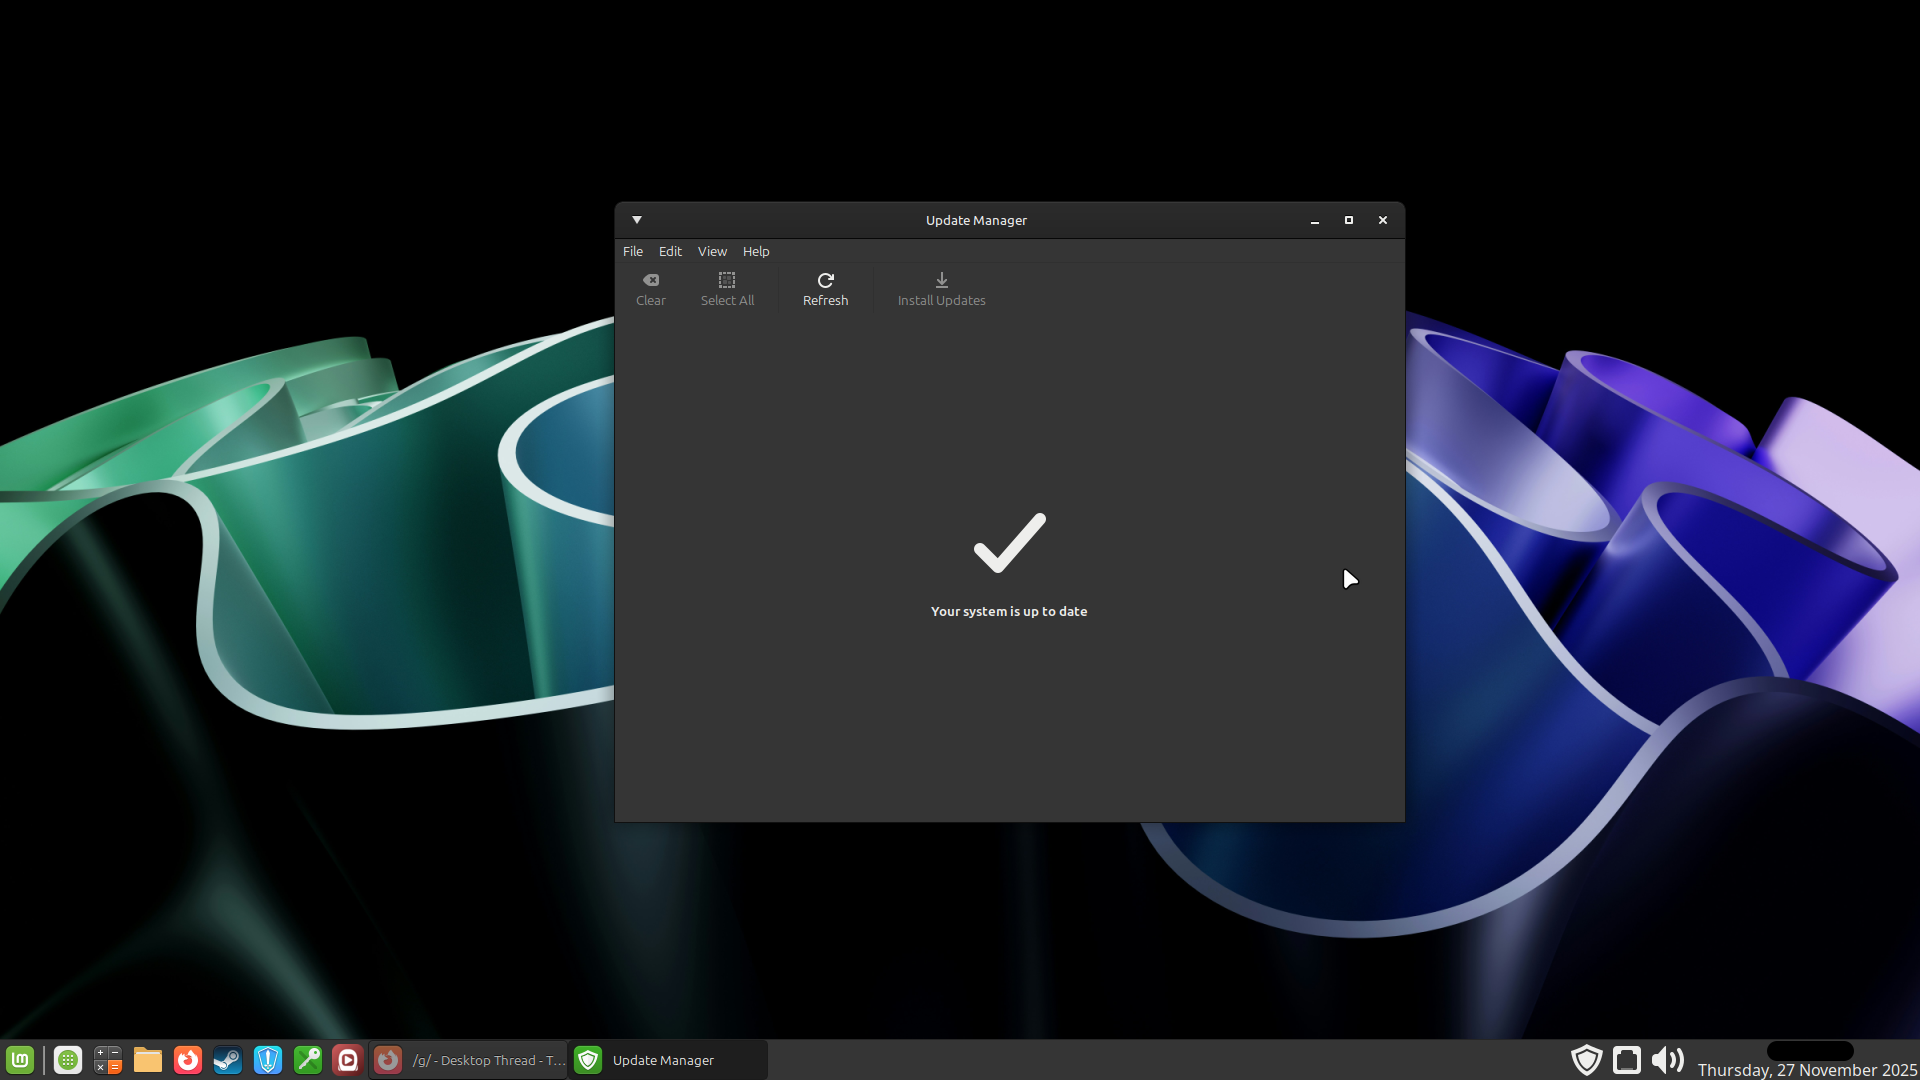The height and width of the screenshot is (1080, 1920).
Task: Open the volume control in system tray
Action: click(x=1667, y=1060)
